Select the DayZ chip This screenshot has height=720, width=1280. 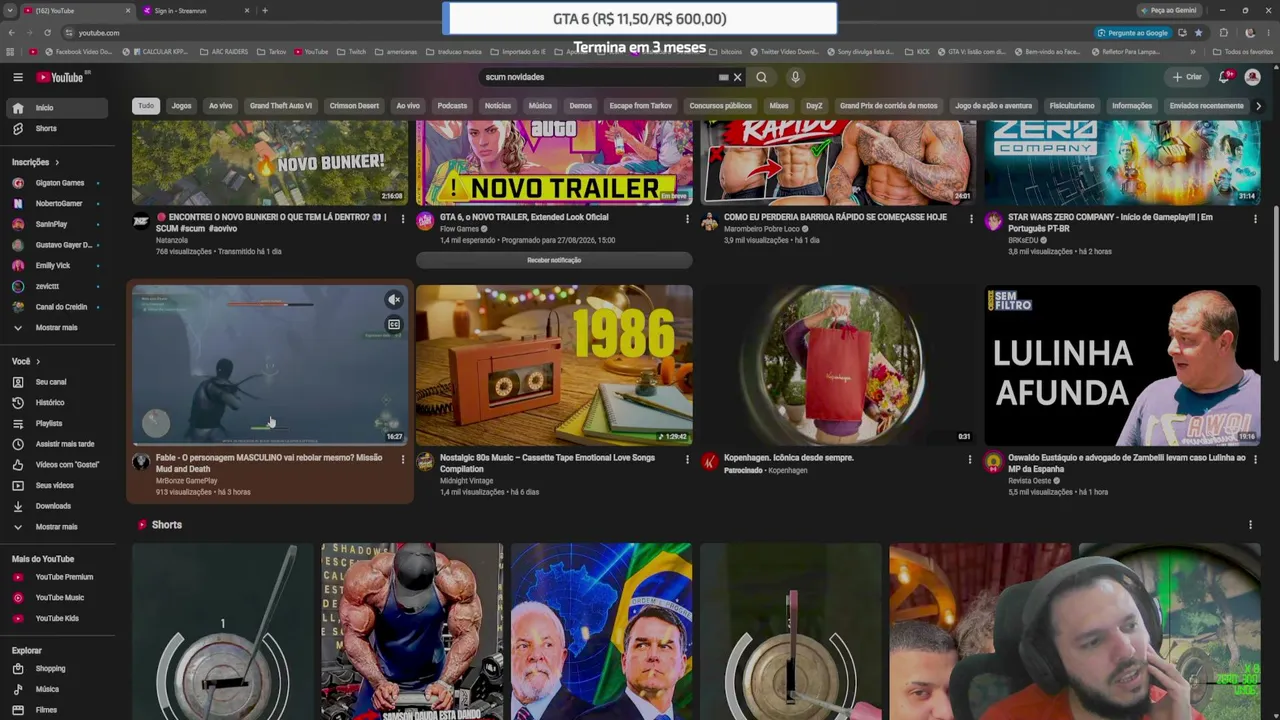[814, 106]
